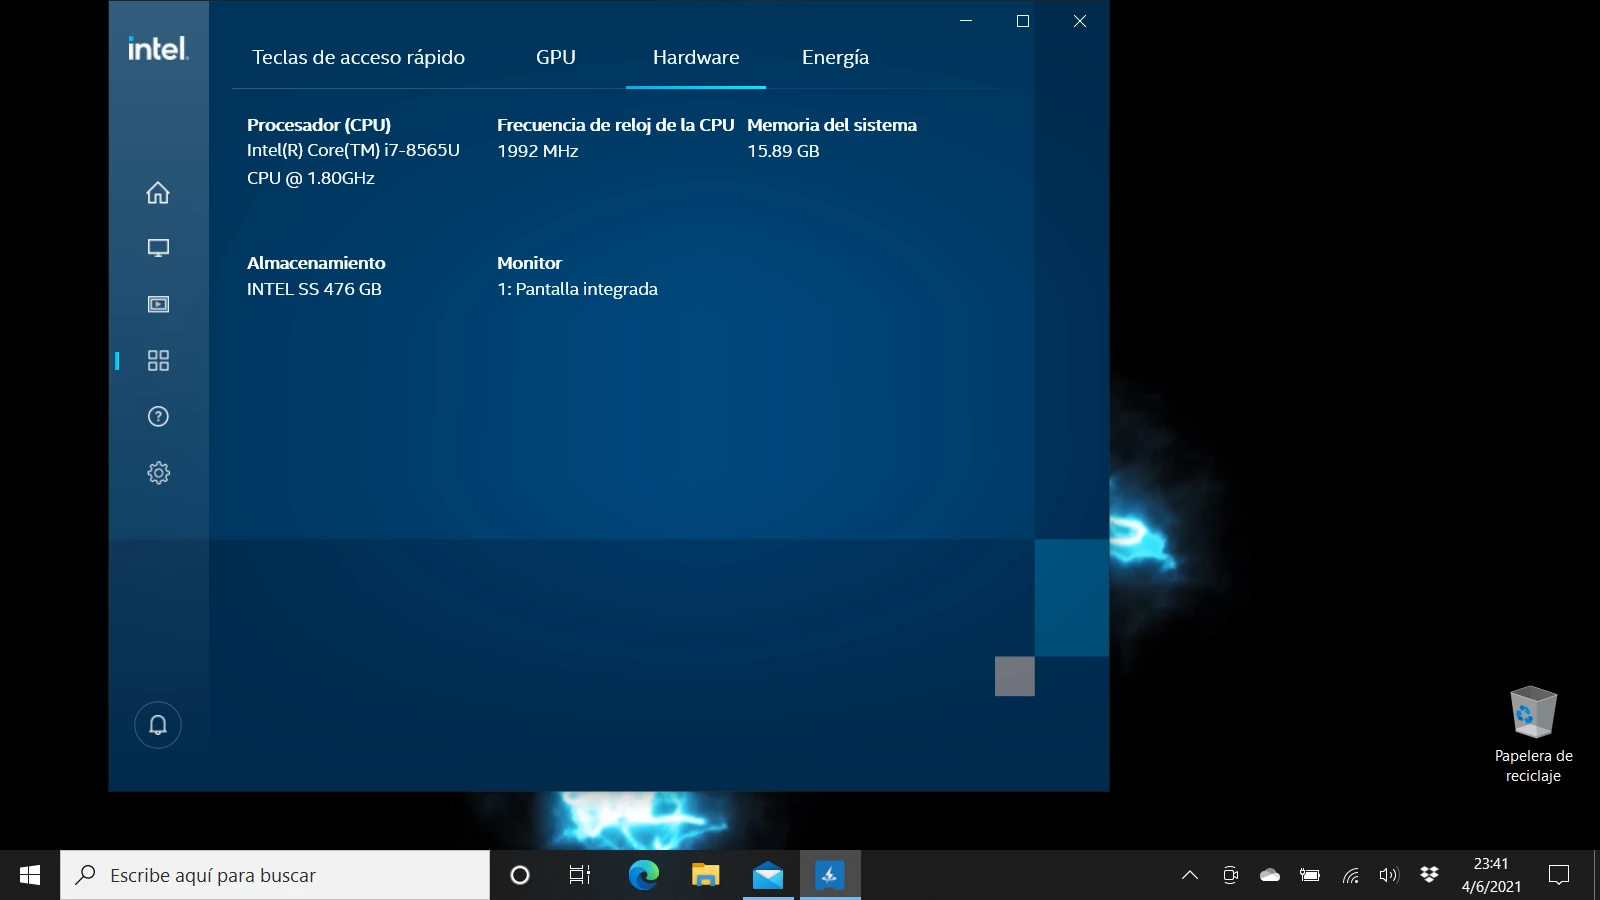
Task: Switch to Teclas de acceso rápido tab
Action: [x=358, y=57]
